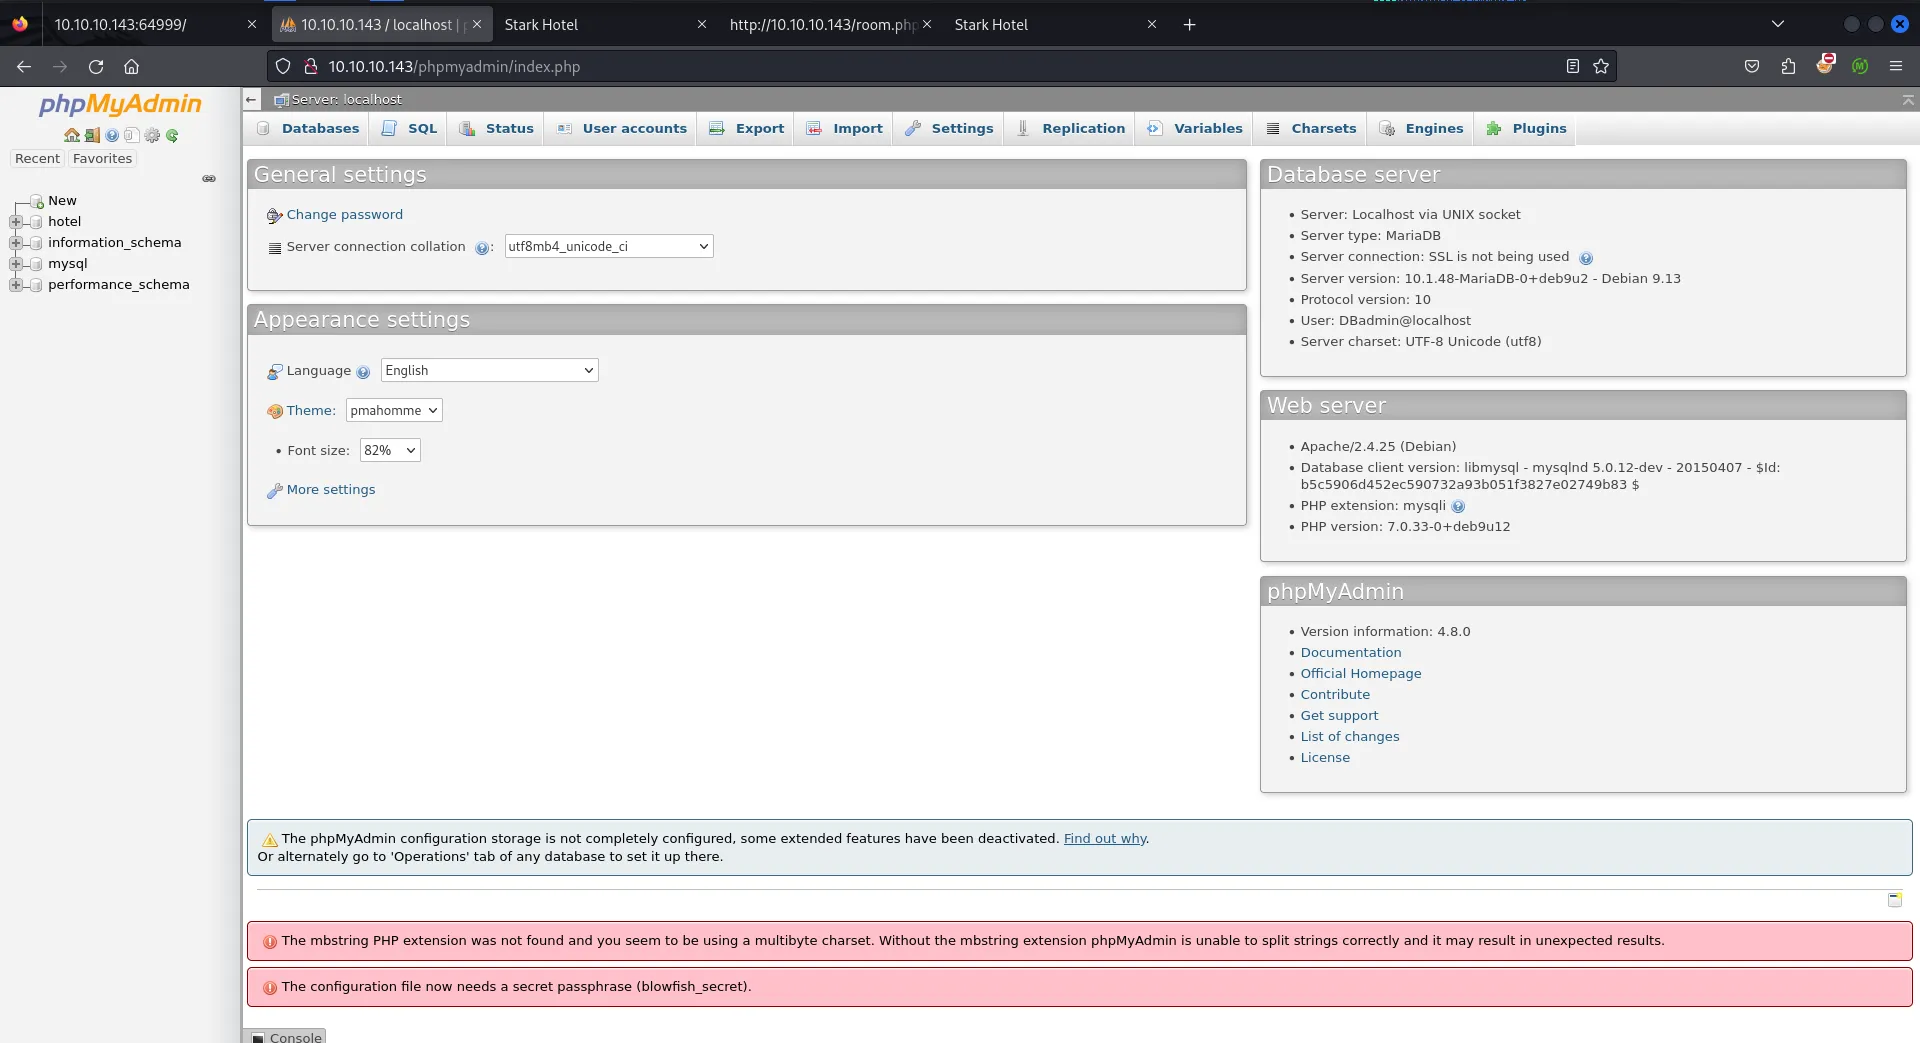Viewport: 1920px width, 1043px height.
Task: Open the phpMyAdmin Documentation link in the right panel
Action: (x=1351, y=653)
